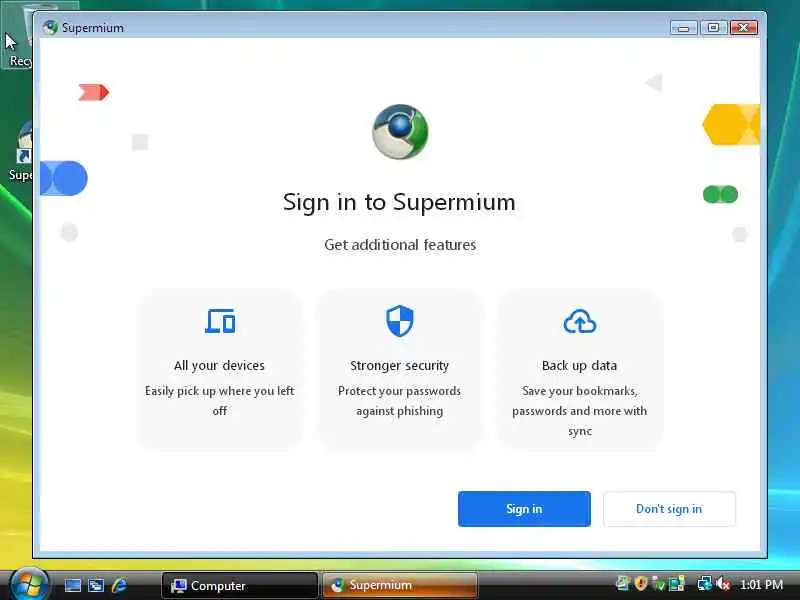Click the All your devices icon

[220, 321]
